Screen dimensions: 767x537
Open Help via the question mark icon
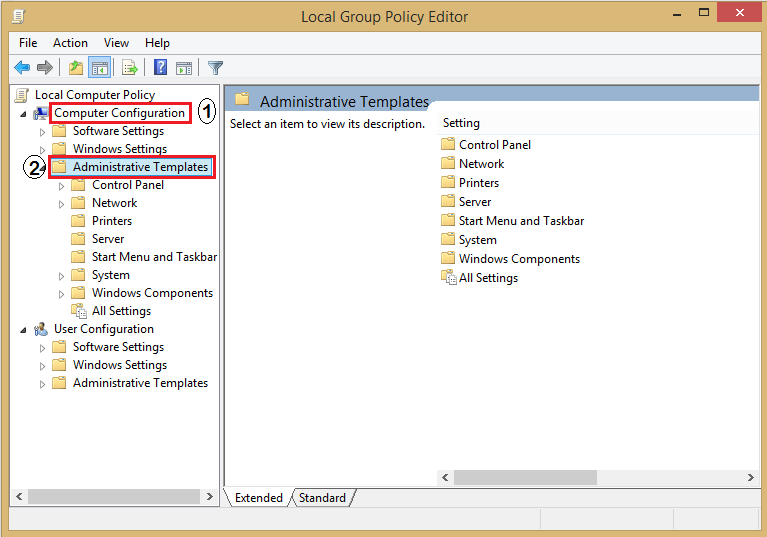pyautogui.click(x=160, y=67)
